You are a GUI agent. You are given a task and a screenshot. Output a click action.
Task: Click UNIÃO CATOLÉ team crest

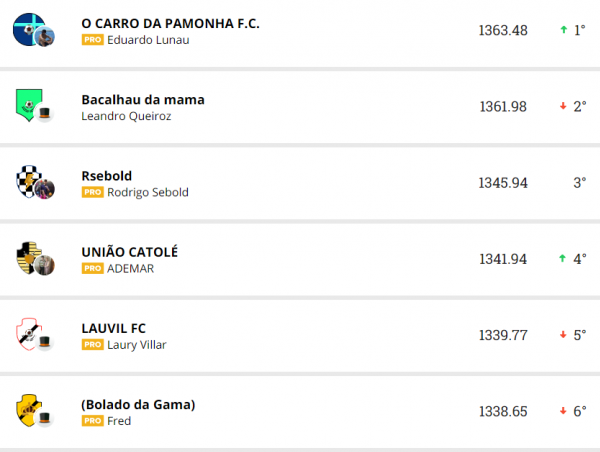point(28,258)
